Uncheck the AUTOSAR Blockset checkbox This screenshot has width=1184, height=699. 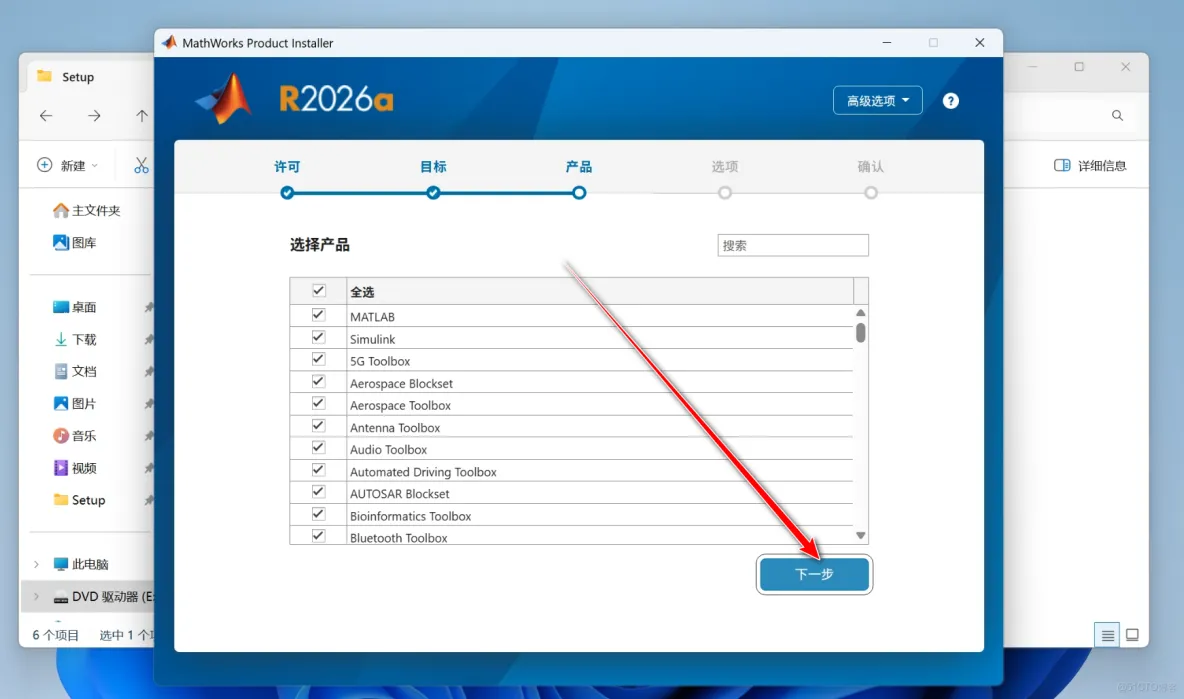(x=319, y=491)
